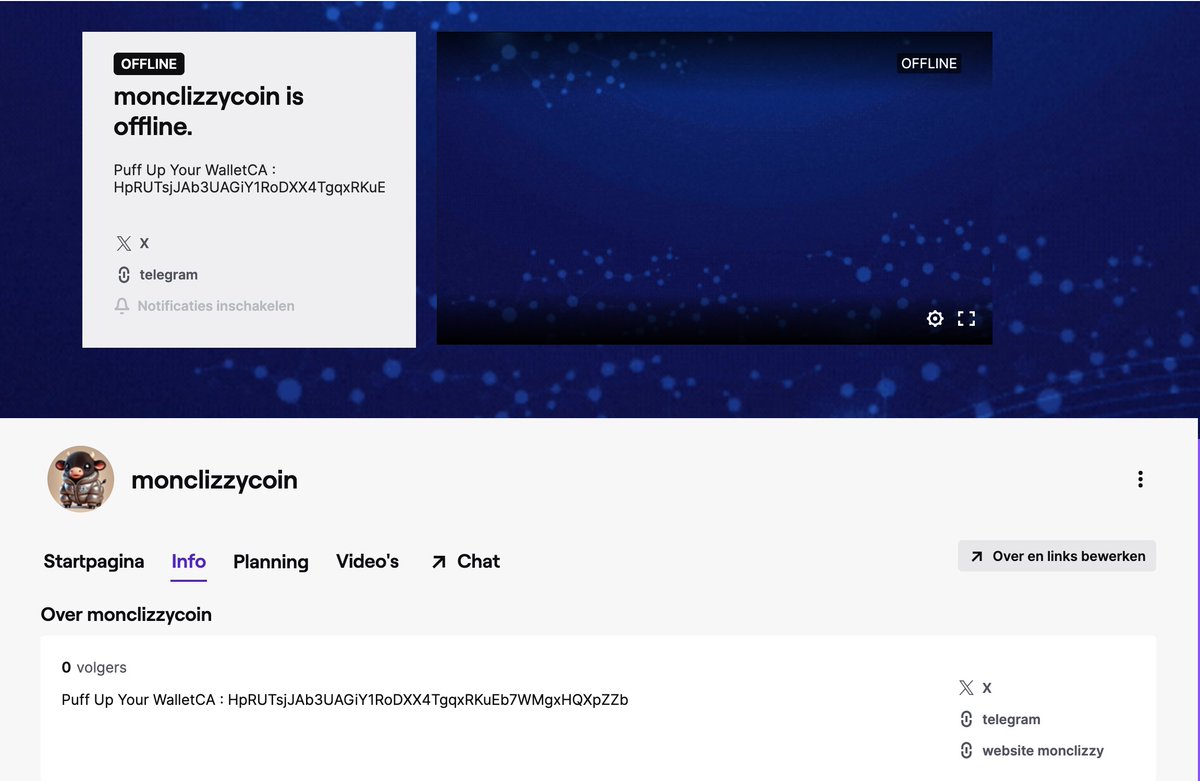
Task: Click the offline video player area
Action: click(x=714, y=188)
